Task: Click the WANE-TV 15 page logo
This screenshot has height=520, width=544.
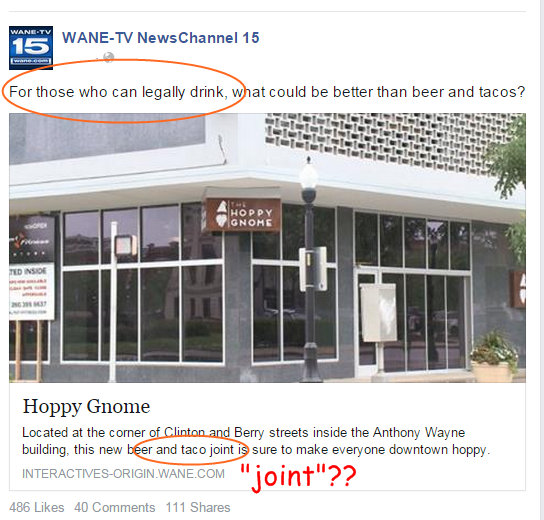Action: (x=31, y=48)
